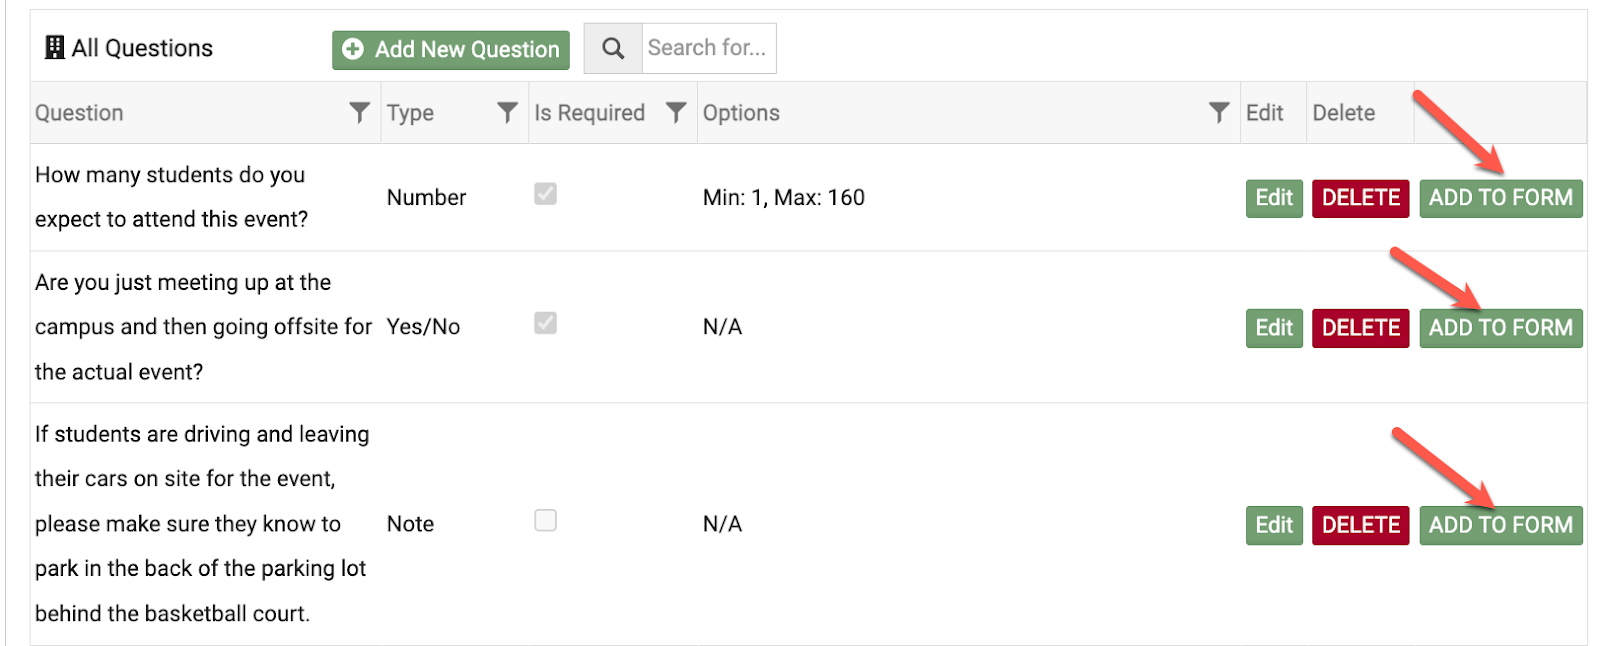Toggle Is Required for the offsite question
The width and height of the screenshot is (1600, 646).
(545, 323)
